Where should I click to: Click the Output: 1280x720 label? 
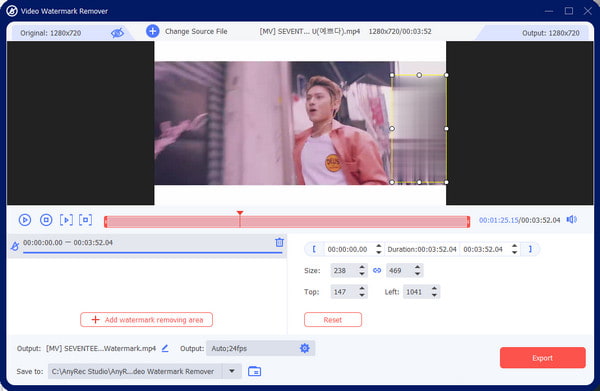551,33
